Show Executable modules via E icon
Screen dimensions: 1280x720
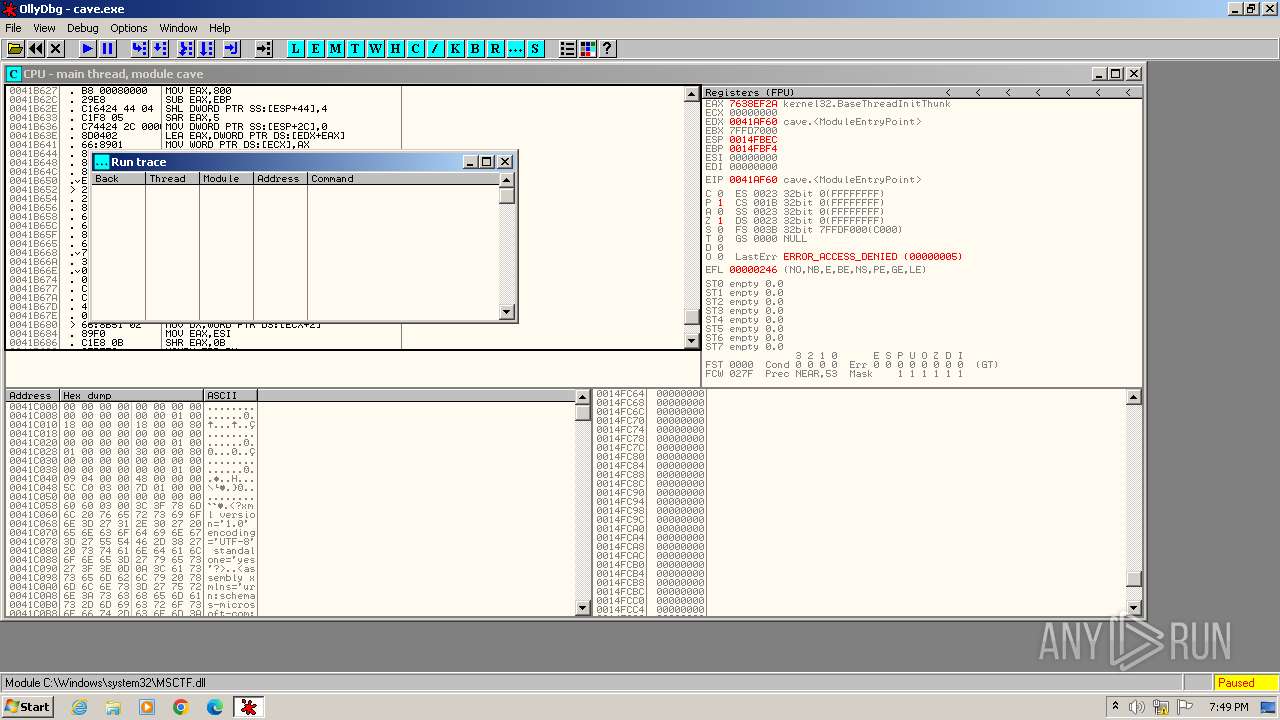(315, 48)
